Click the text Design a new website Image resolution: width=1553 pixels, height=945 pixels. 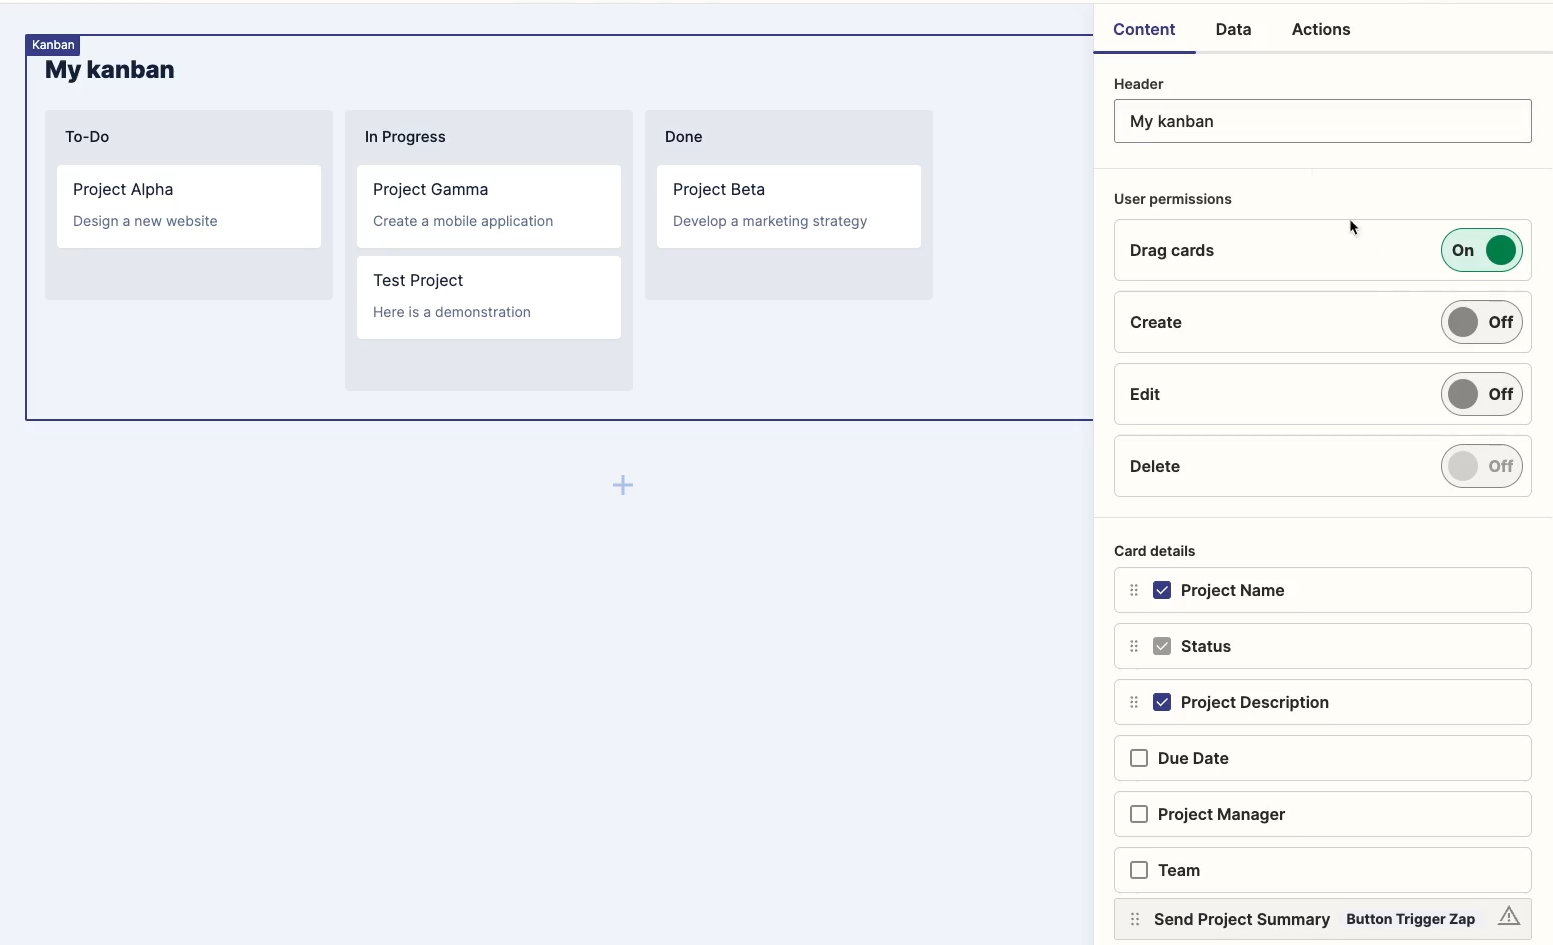tap(145, 221)
